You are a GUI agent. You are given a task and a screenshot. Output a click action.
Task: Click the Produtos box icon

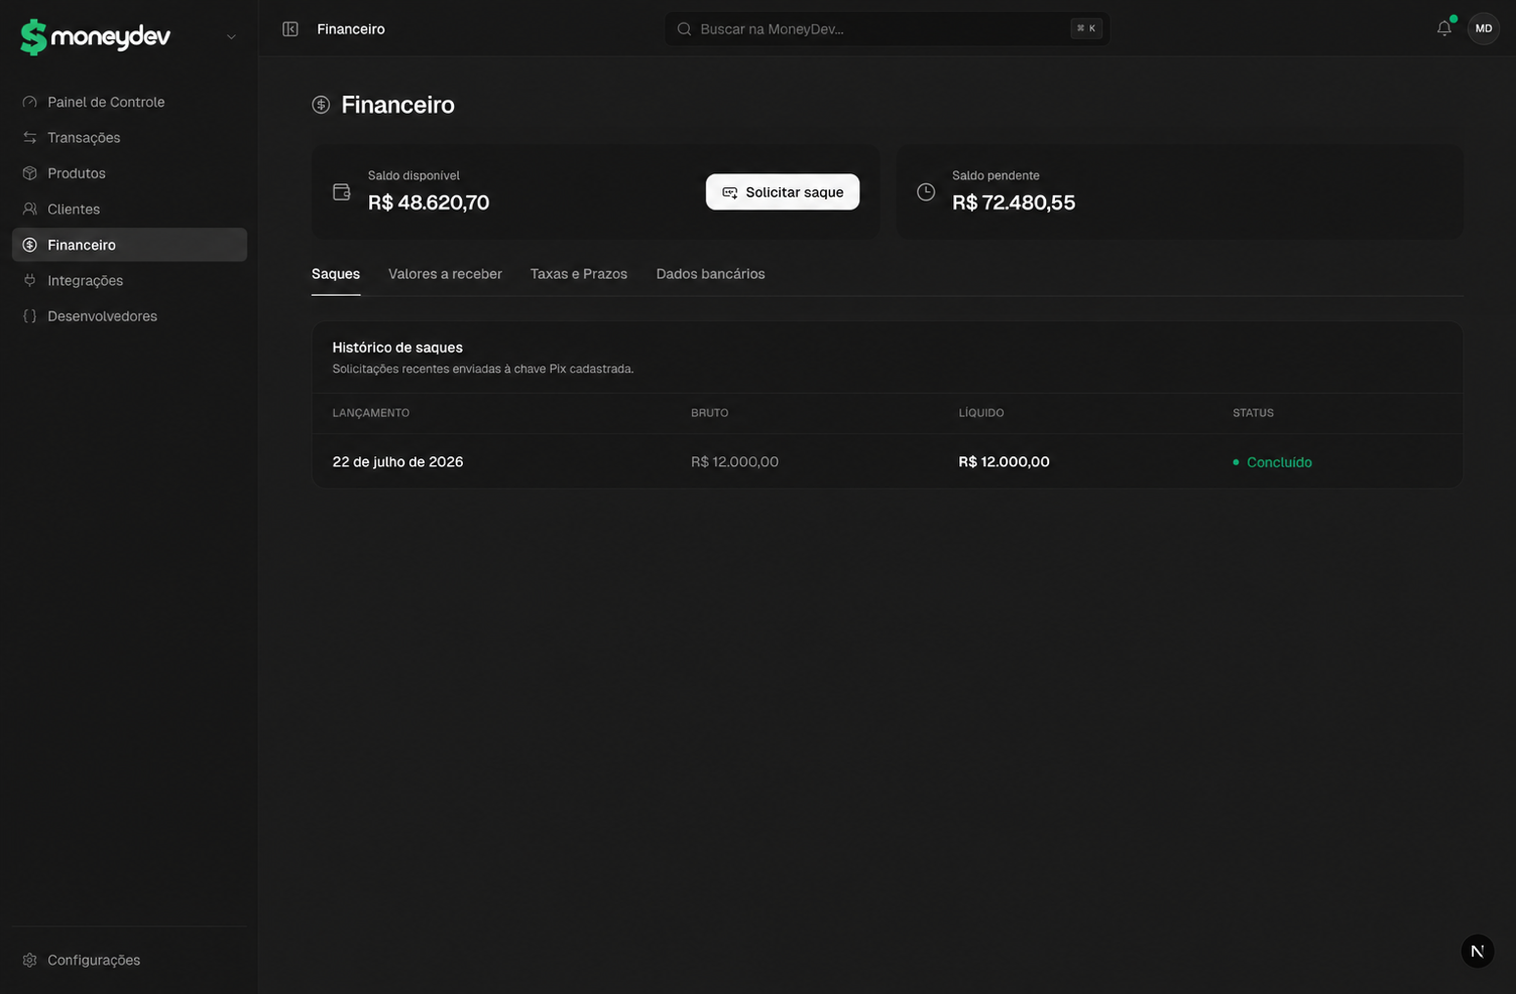click(x=30, y=173)
